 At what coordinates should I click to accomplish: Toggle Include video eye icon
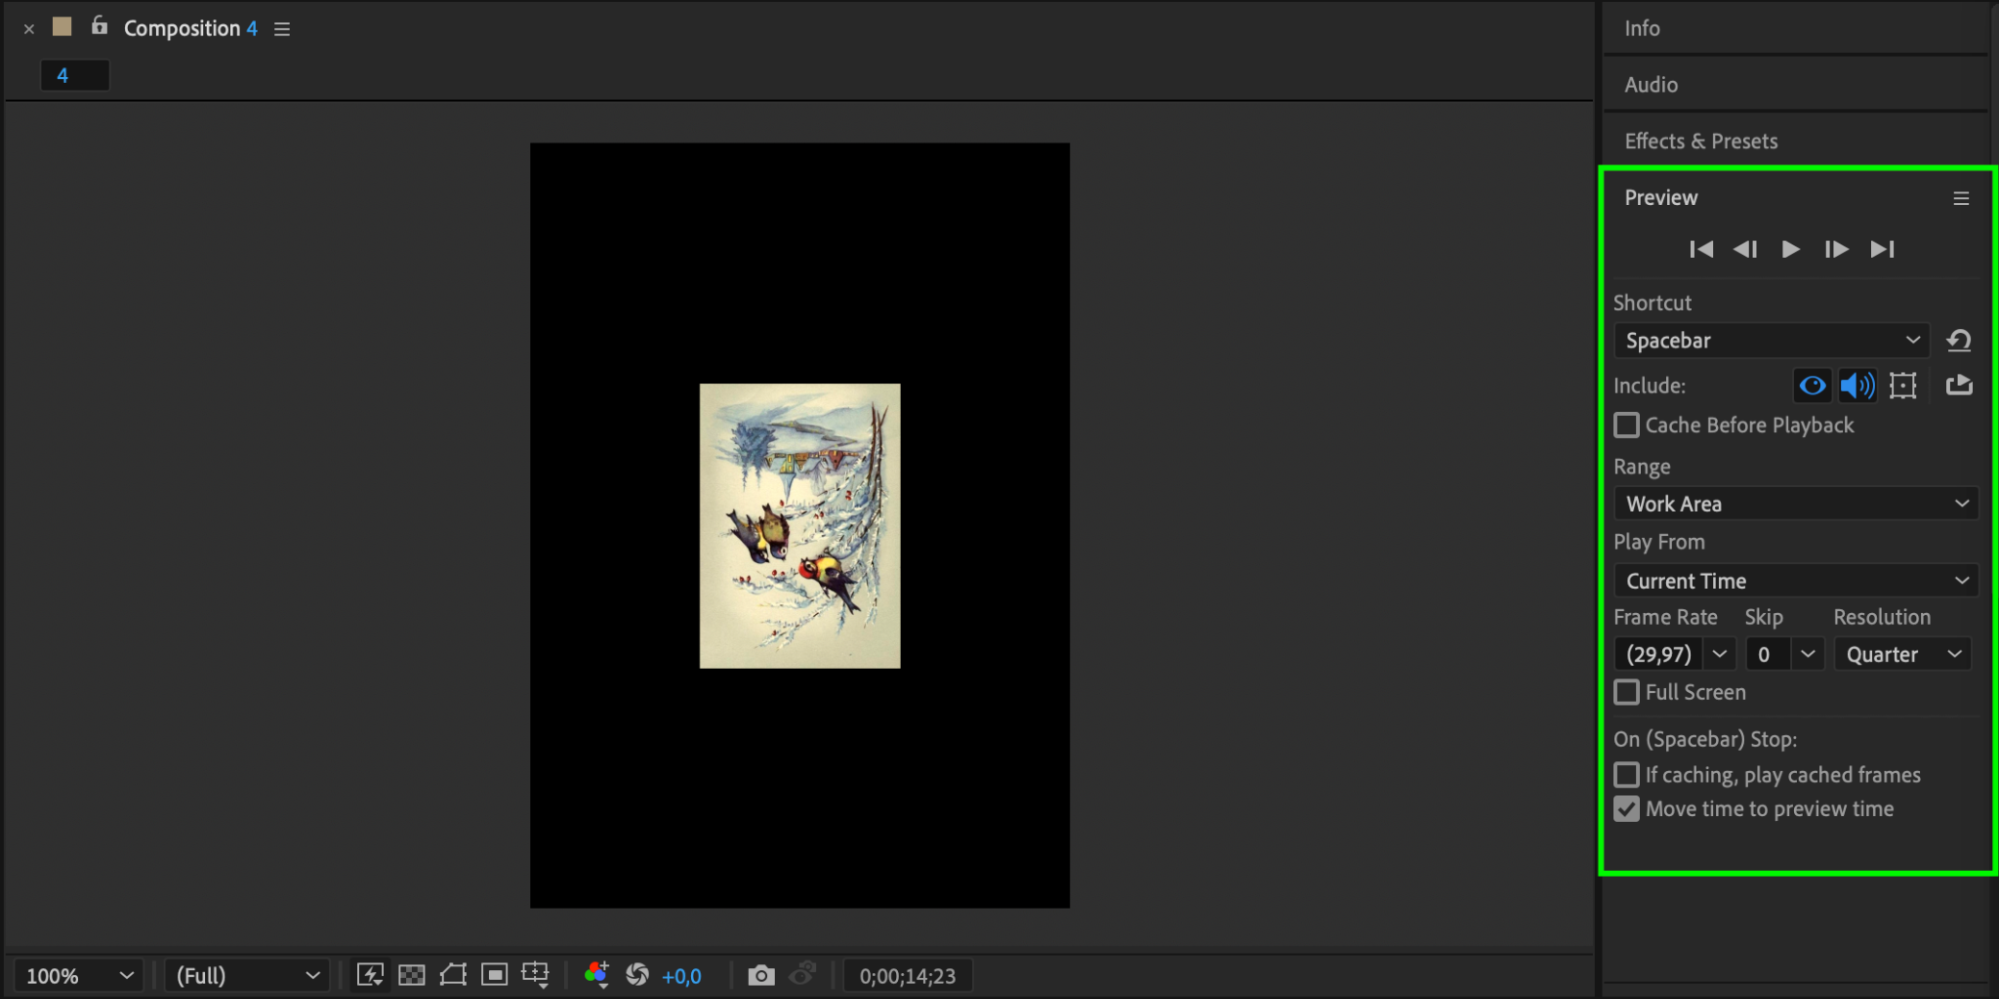[1812, 385]
